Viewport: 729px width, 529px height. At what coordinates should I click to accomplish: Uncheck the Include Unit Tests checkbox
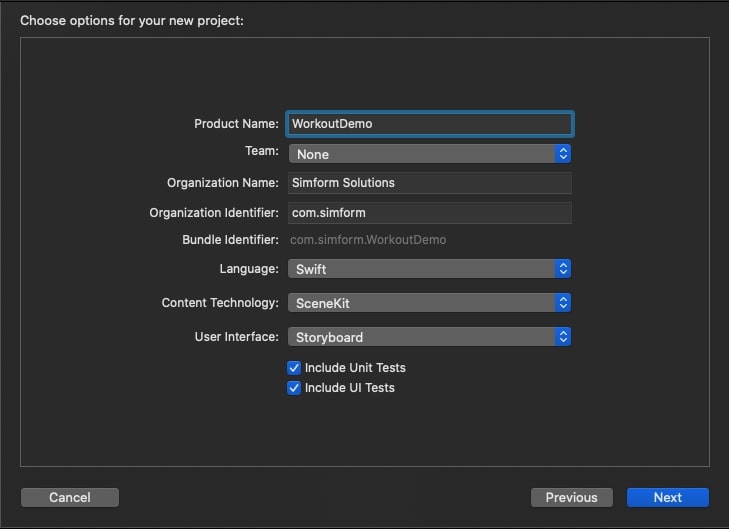(294, 368)
